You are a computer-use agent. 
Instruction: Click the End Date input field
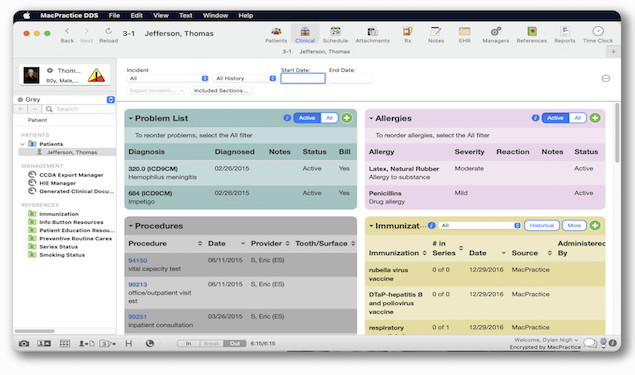pyautogui.click(x=351, y=79)
